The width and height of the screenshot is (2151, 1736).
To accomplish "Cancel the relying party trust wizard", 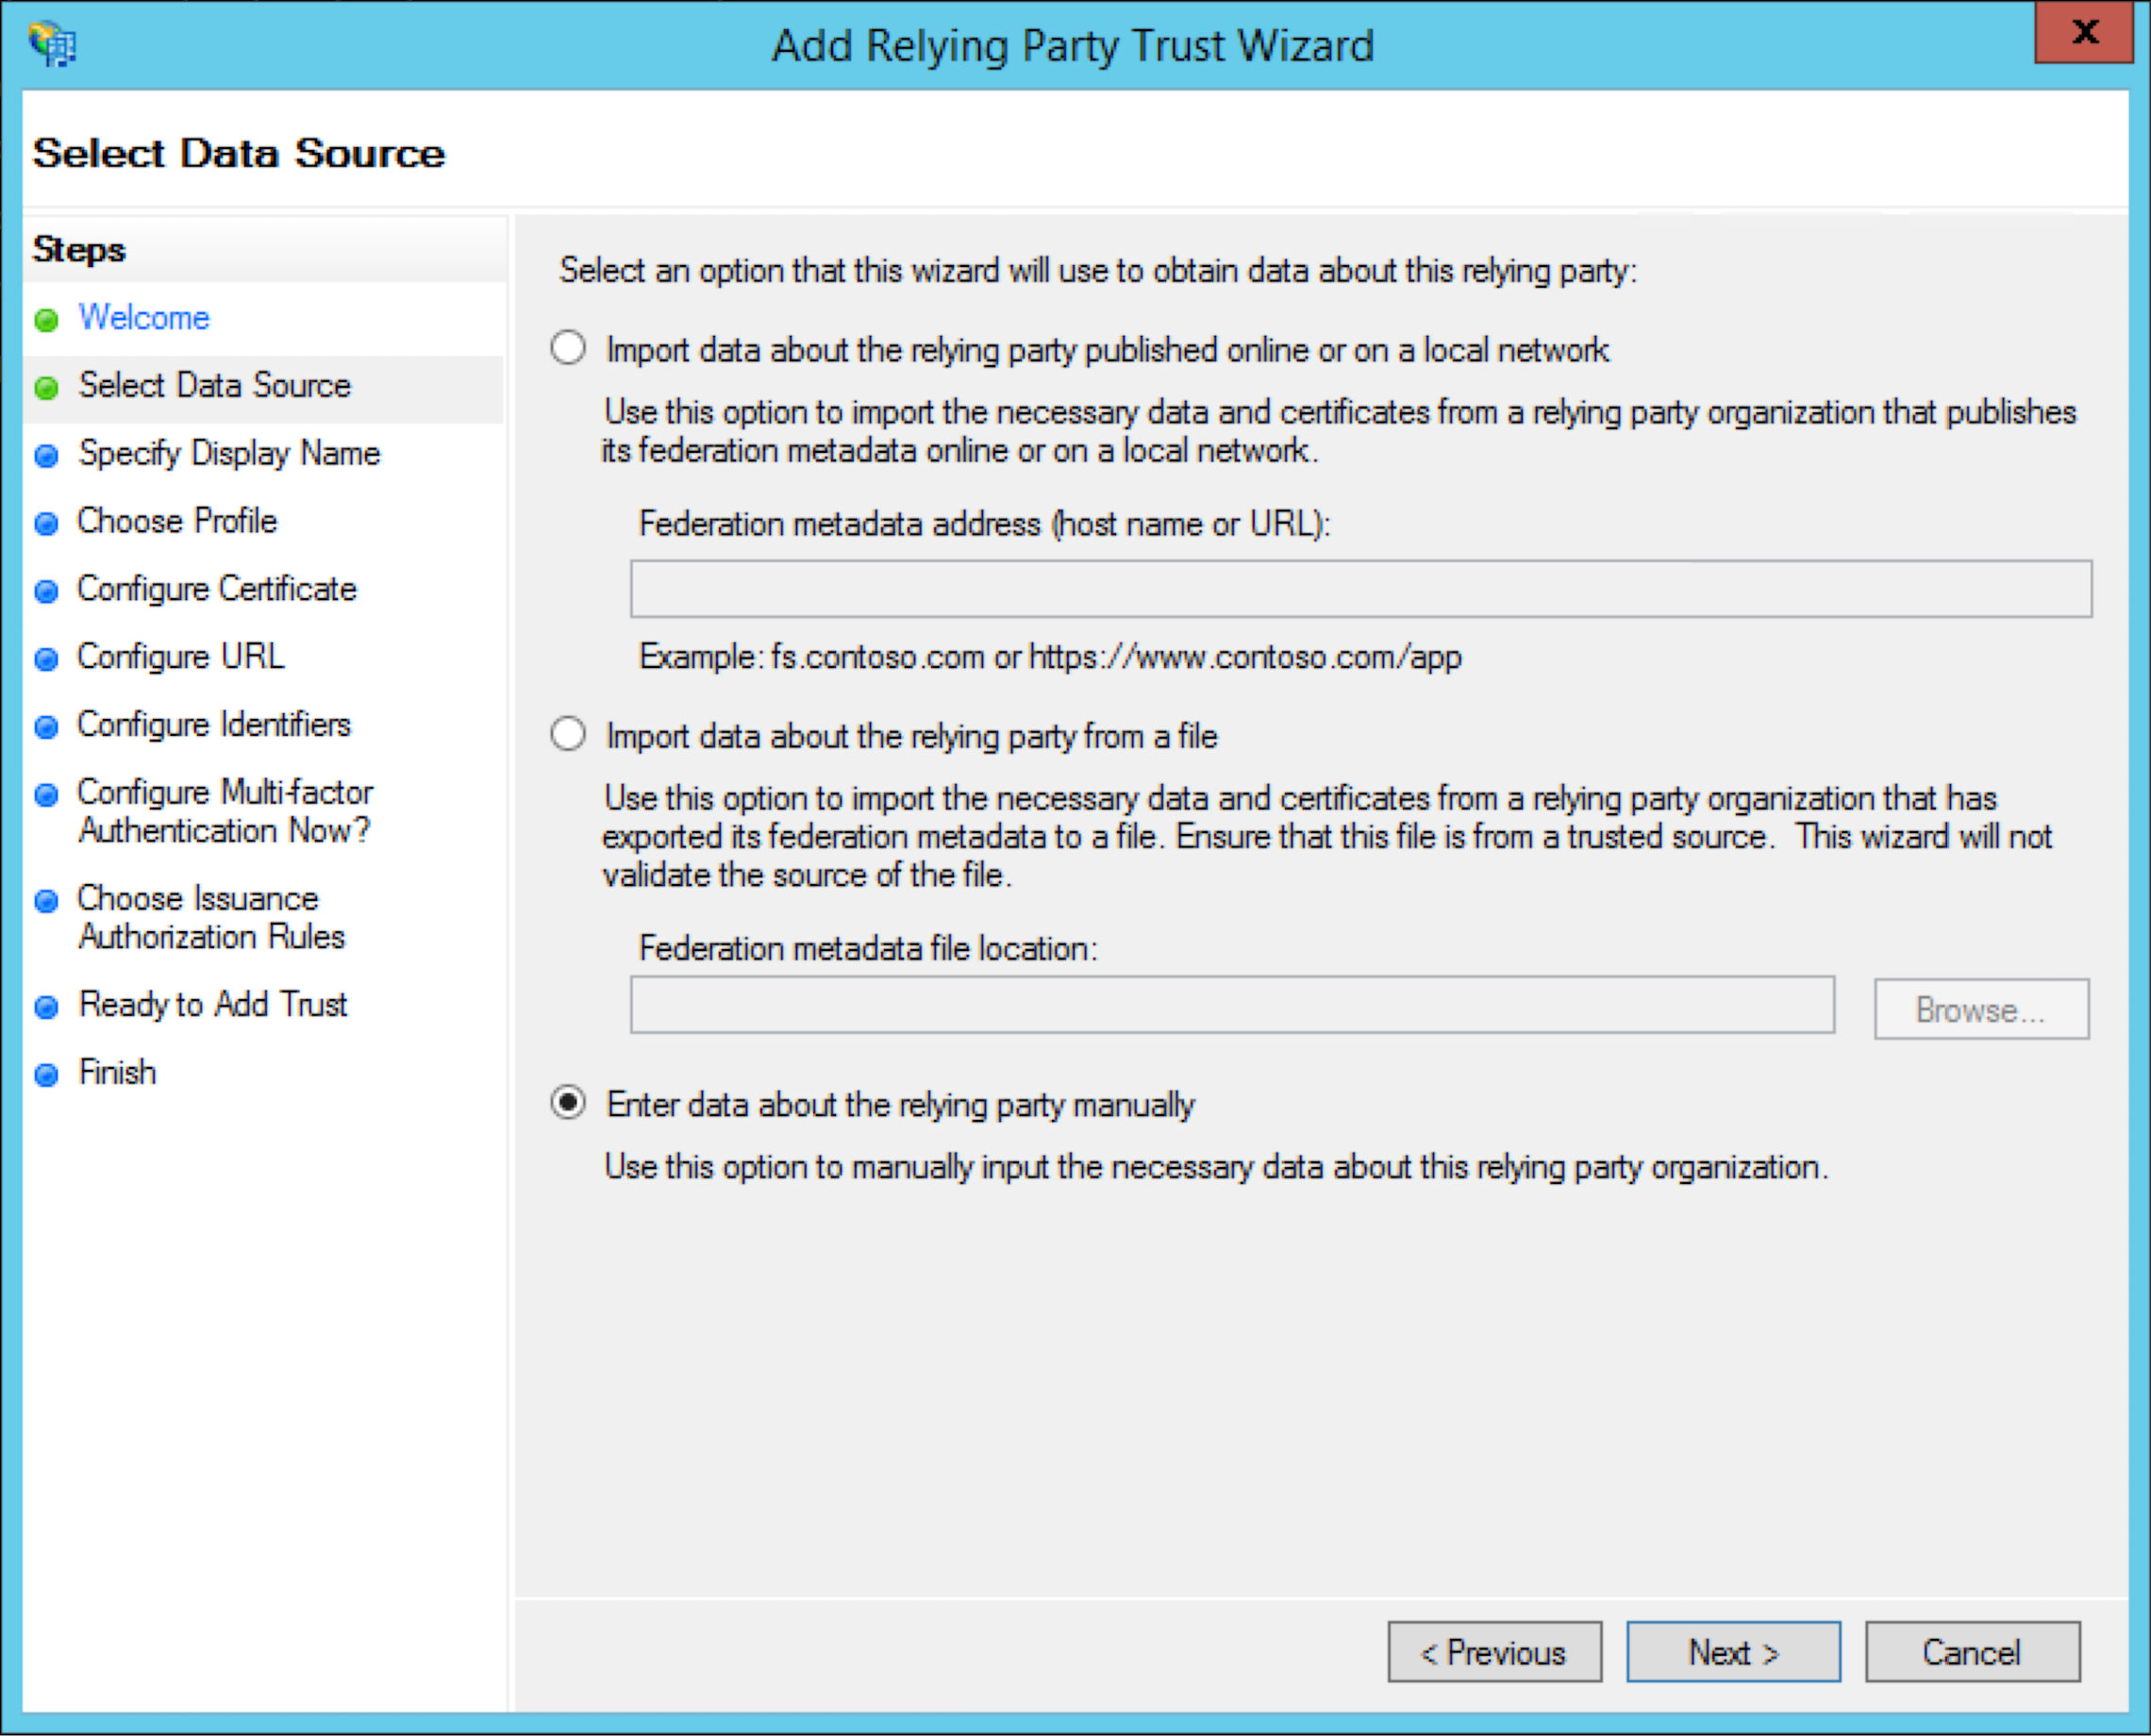I will click(1972, 1652).
